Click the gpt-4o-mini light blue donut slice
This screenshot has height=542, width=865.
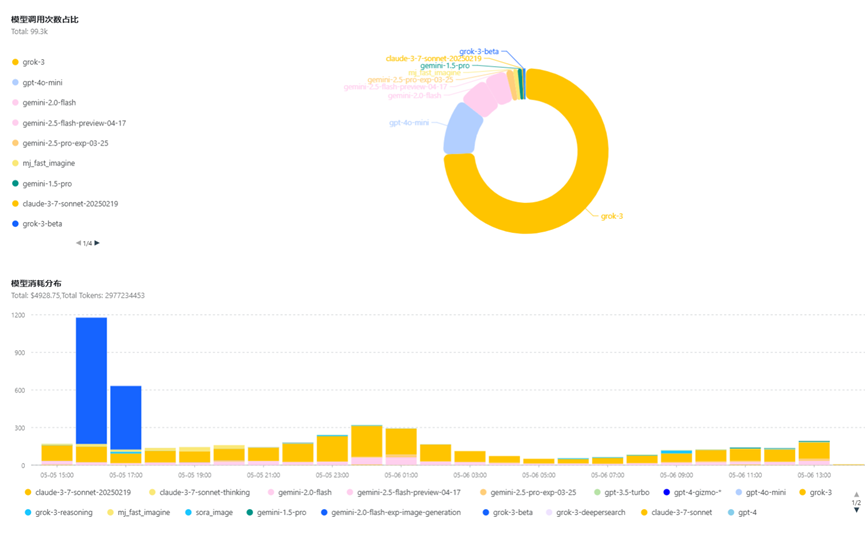pyautogui.click(x=462, y=129)
